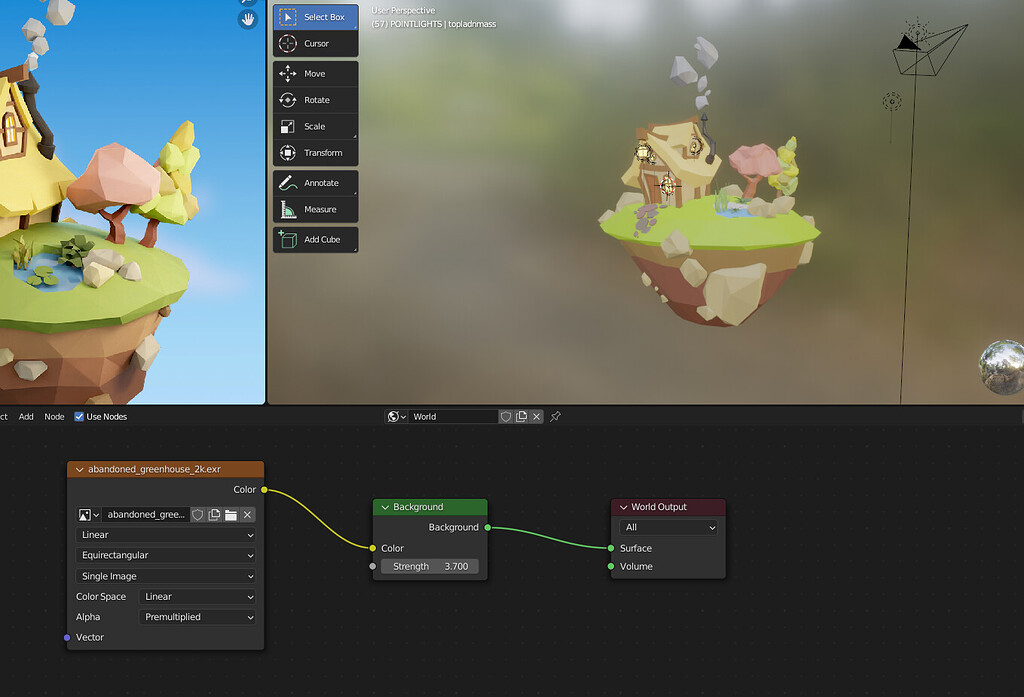Viewport: 1024px width, 697px height.
Task: Select the Cursor tool
Action: pos(315,43)
